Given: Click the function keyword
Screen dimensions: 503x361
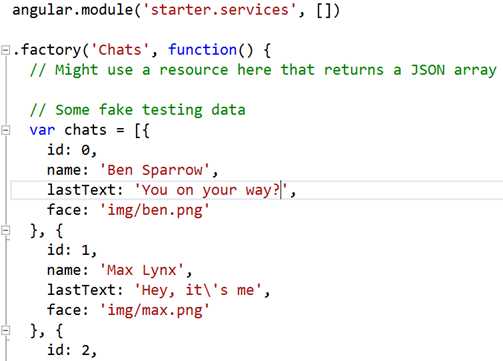Looking at the screenshot, I should click(202, 50).
